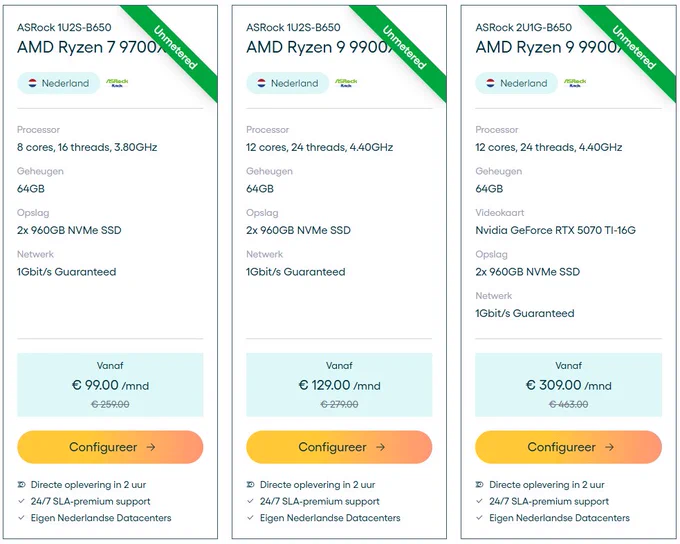Click the arrow icon in the €129.00 card's Configureer button
Screen dimensions: 680x544
coord(380,447)
